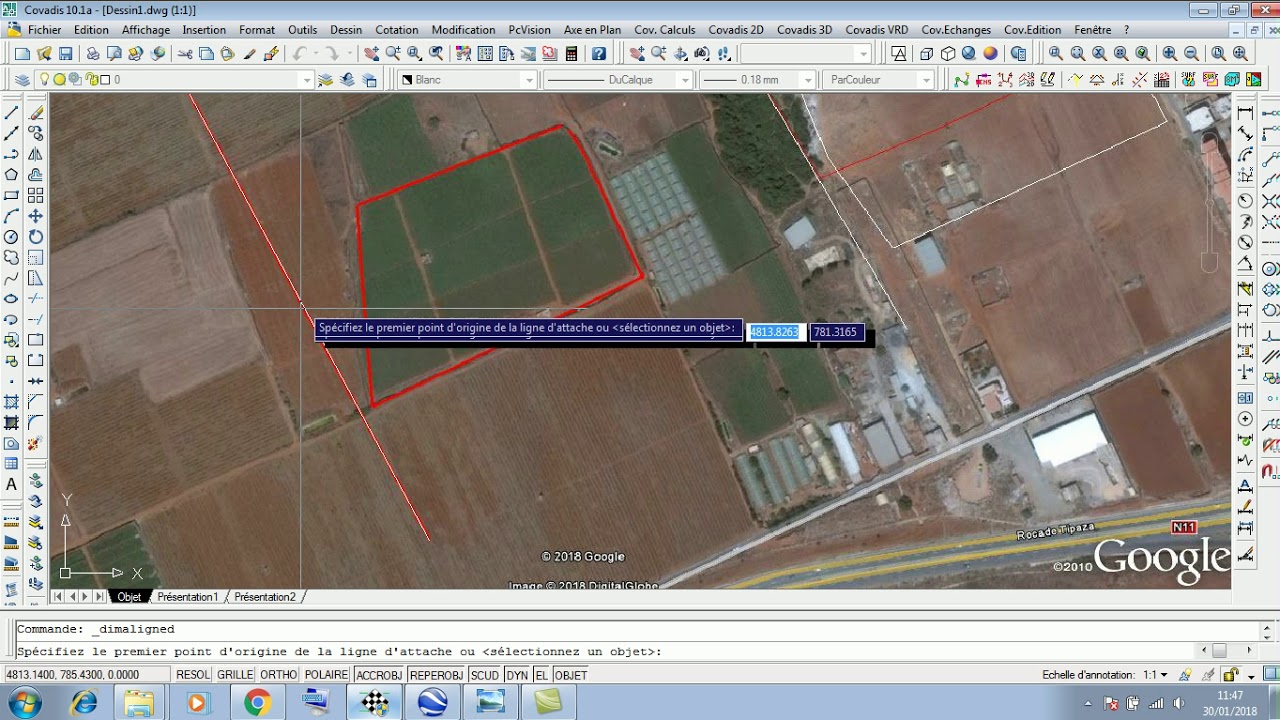1280x720 pixels.
Task: Click the Help question mark icon
Action: point(598,54)
